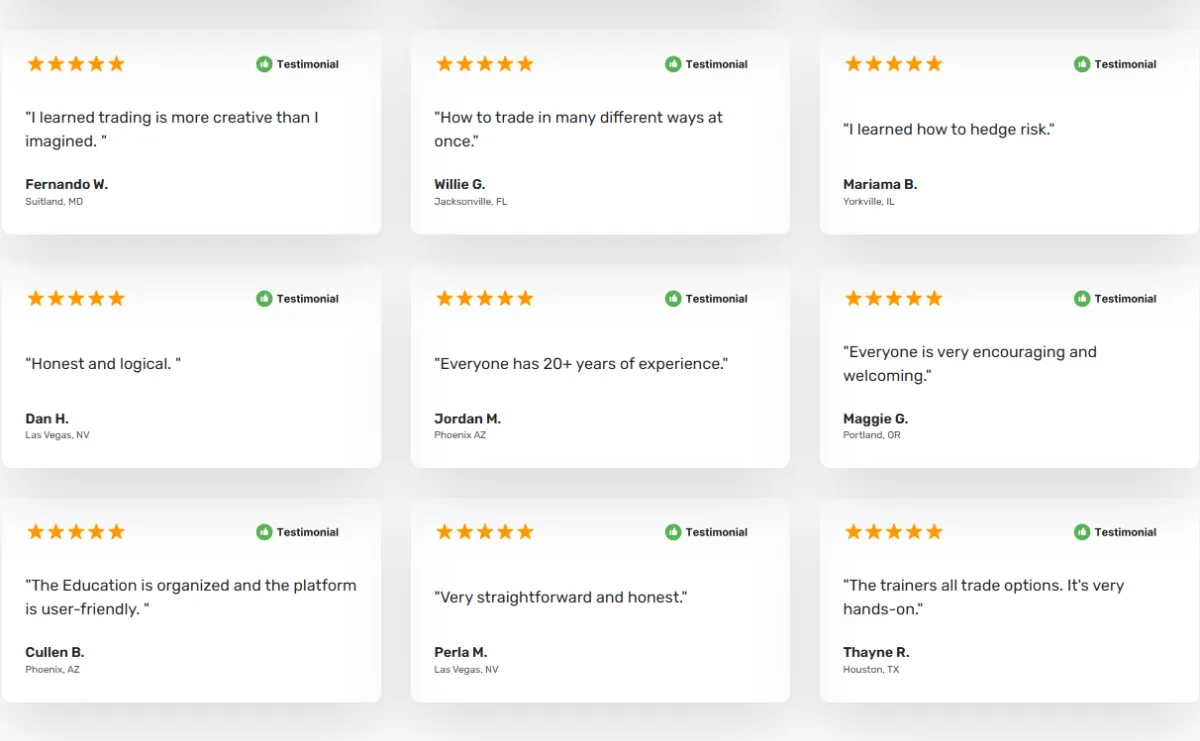Click thumbs-up Testimonial badge on Willie G.'s card
1200x741 pixels.
[706, 64]
